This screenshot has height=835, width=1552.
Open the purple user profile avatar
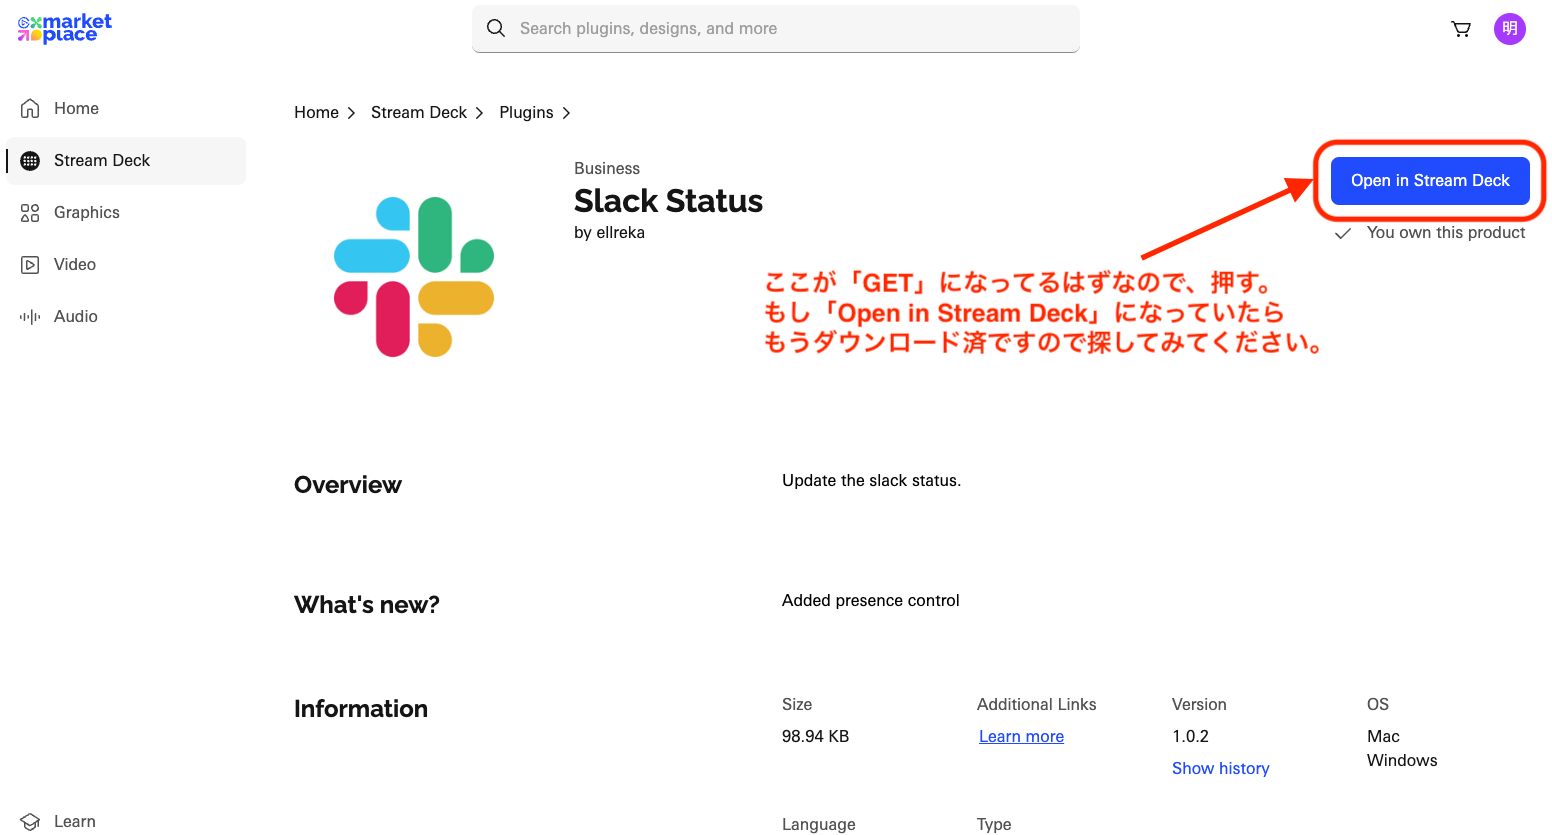tap(1510, 29)
